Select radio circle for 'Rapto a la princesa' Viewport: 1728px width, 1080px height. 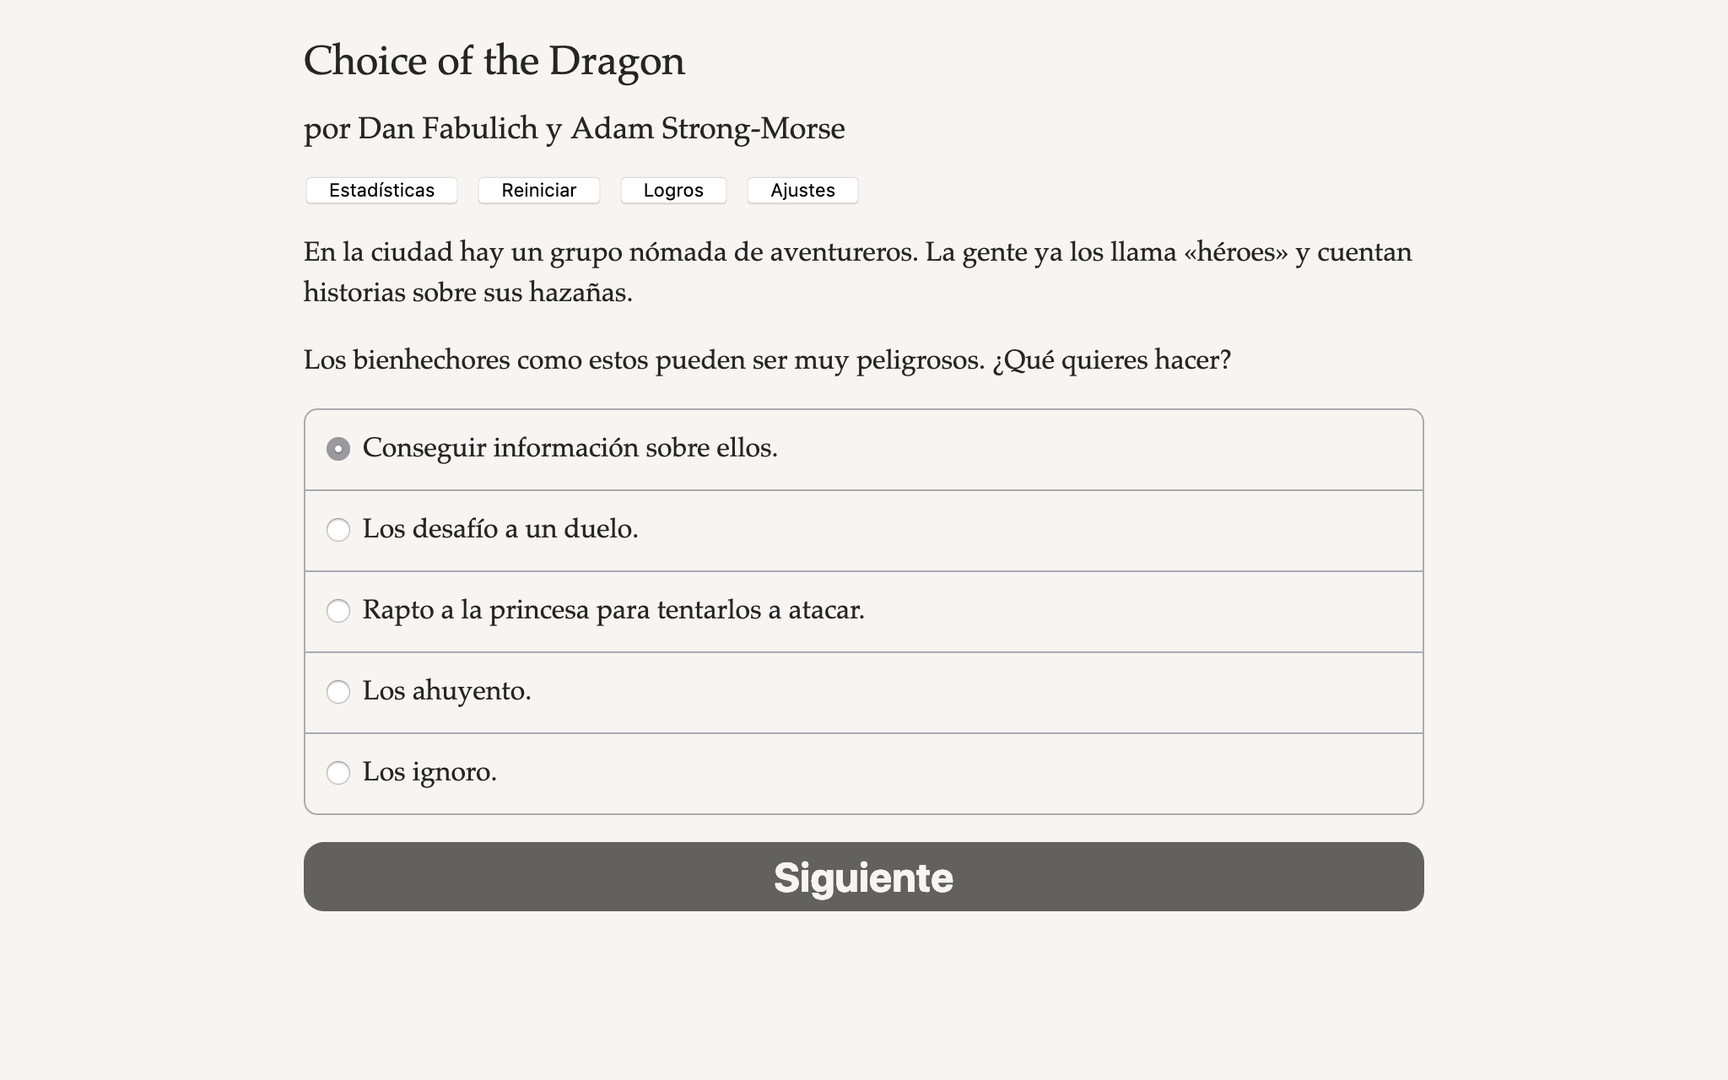pos(338,611)
